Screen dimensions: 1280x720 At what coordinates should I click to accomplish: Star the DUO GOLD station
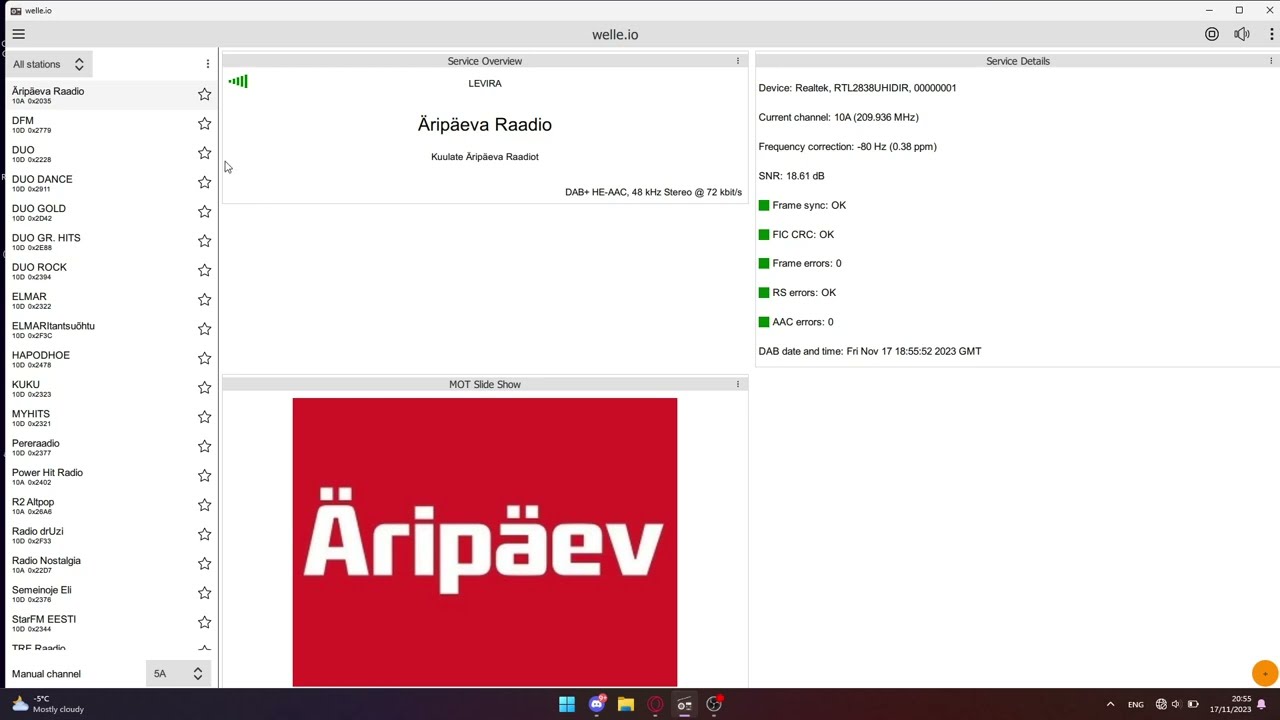click(x=204, y=211)
